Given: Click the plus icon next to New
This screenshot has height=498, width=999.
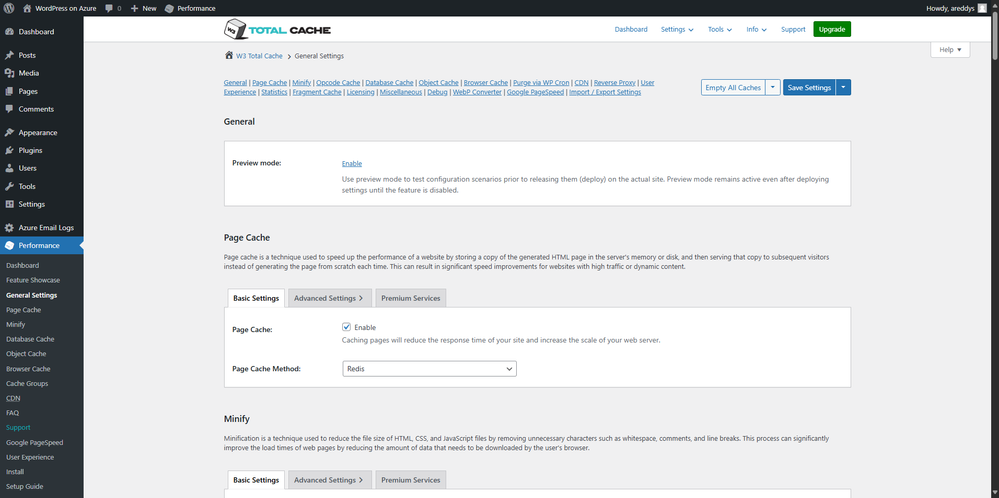Looking at the screenshot, I should pyautogui.click(x=134, y=8).
